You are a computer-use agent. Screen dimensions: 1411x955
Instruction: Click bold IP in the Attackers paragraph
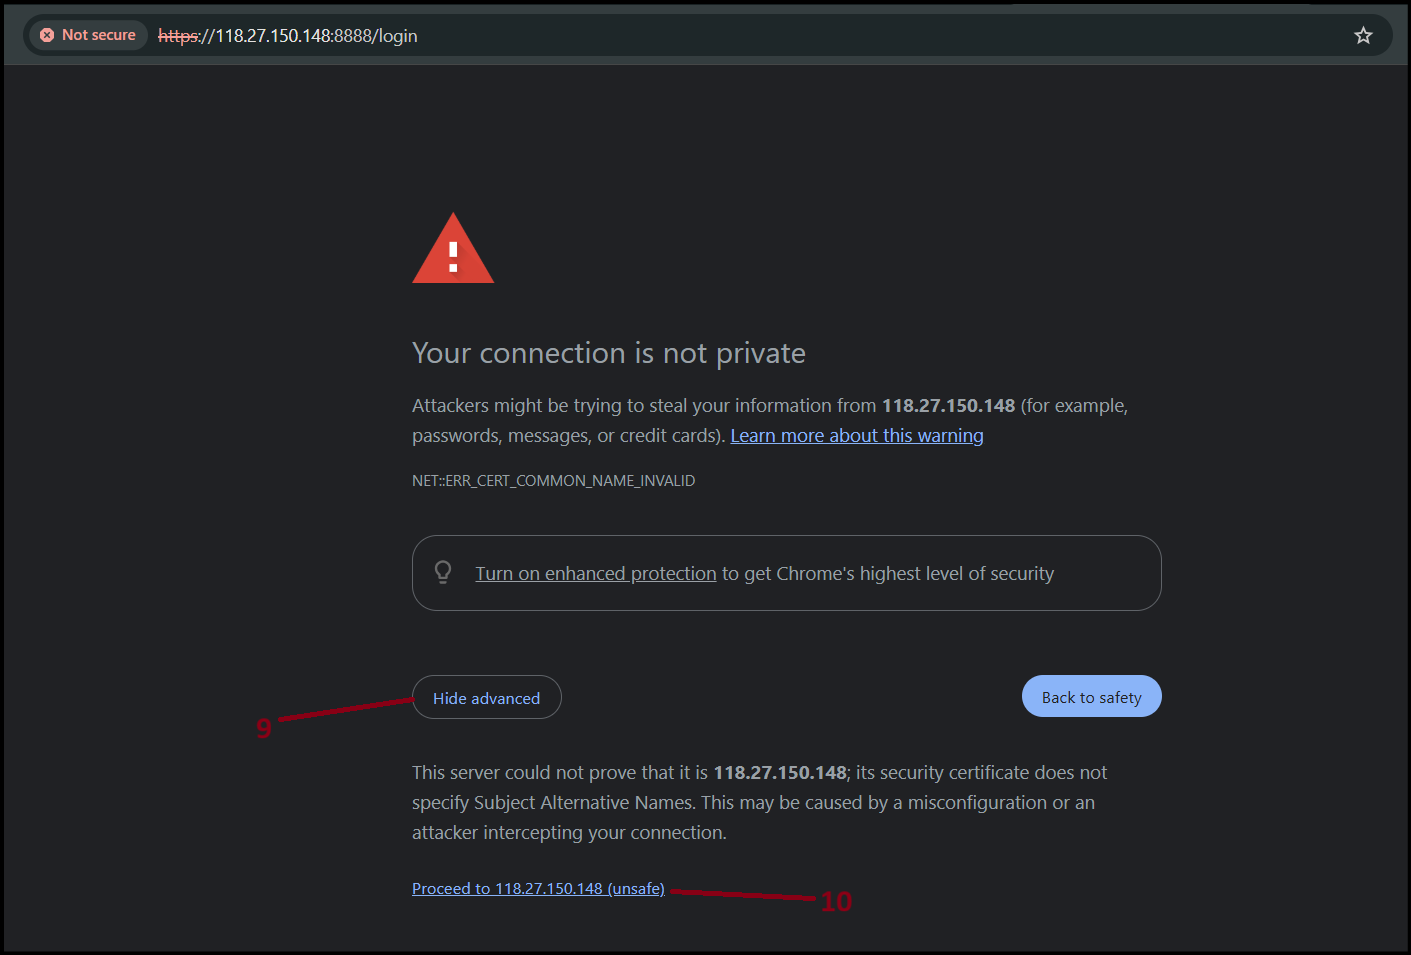tap(948, 406)
